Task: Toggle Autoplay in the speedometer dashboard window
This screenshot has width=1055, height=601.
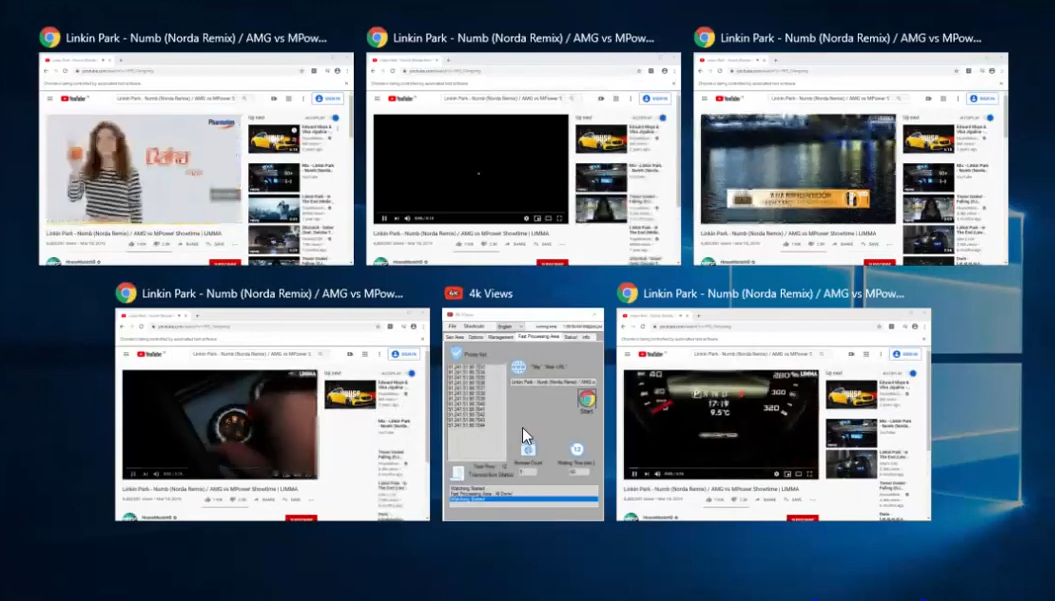Action: [912, 373]
